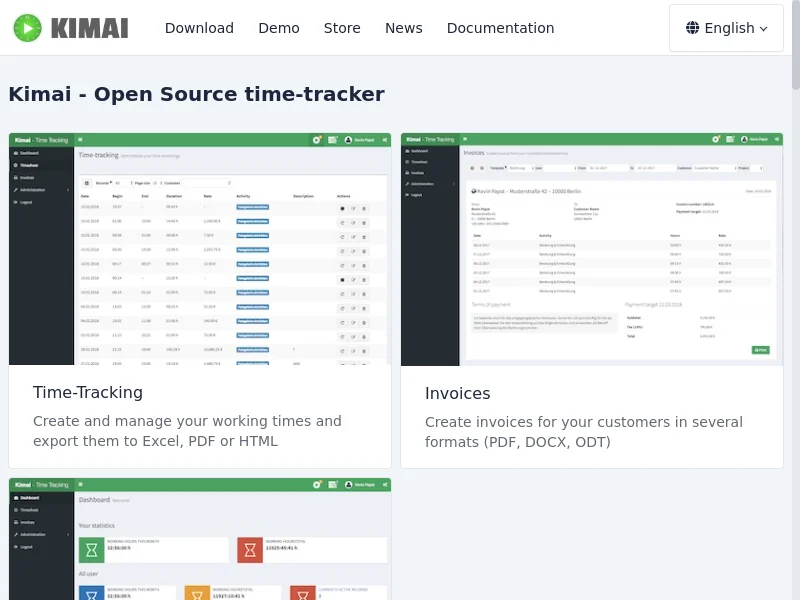800x600 pixels.
Task: Click the green Kimai clock logo
Action: [28, 28]
